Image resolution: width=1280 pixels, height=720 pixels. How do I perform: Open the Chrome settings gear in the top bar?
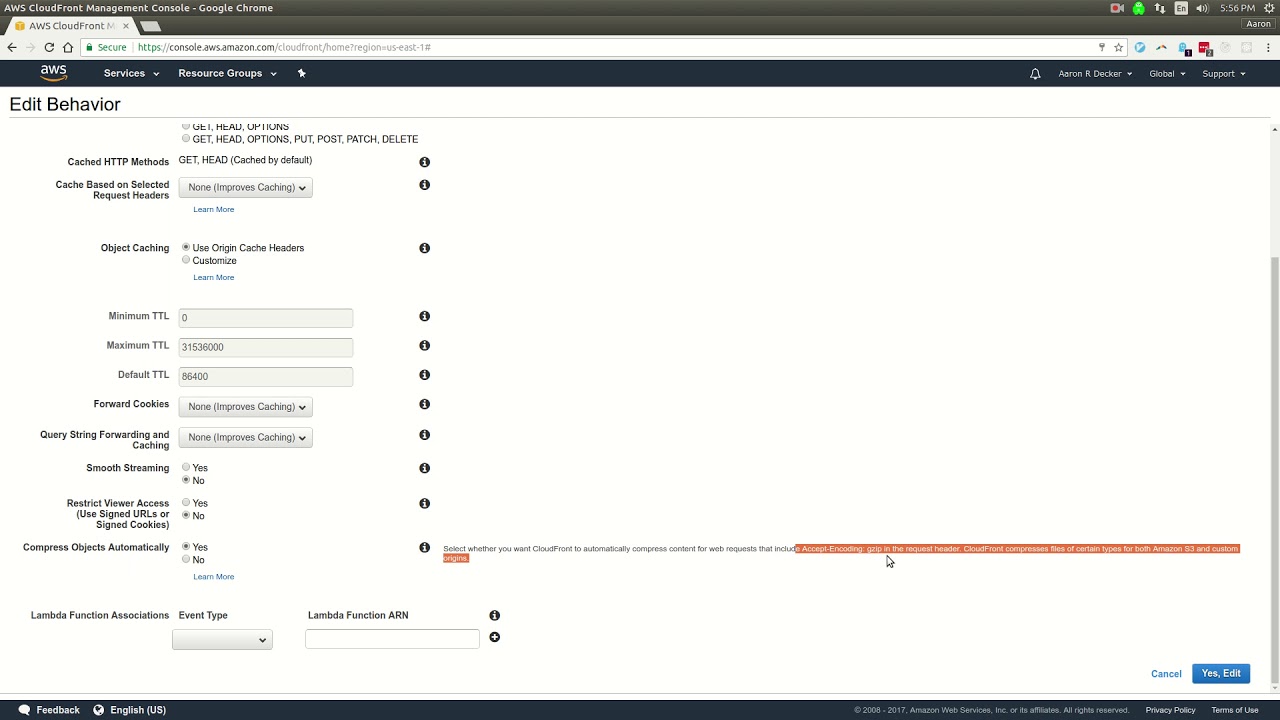pyautogui.click(x=1270, y=8)
